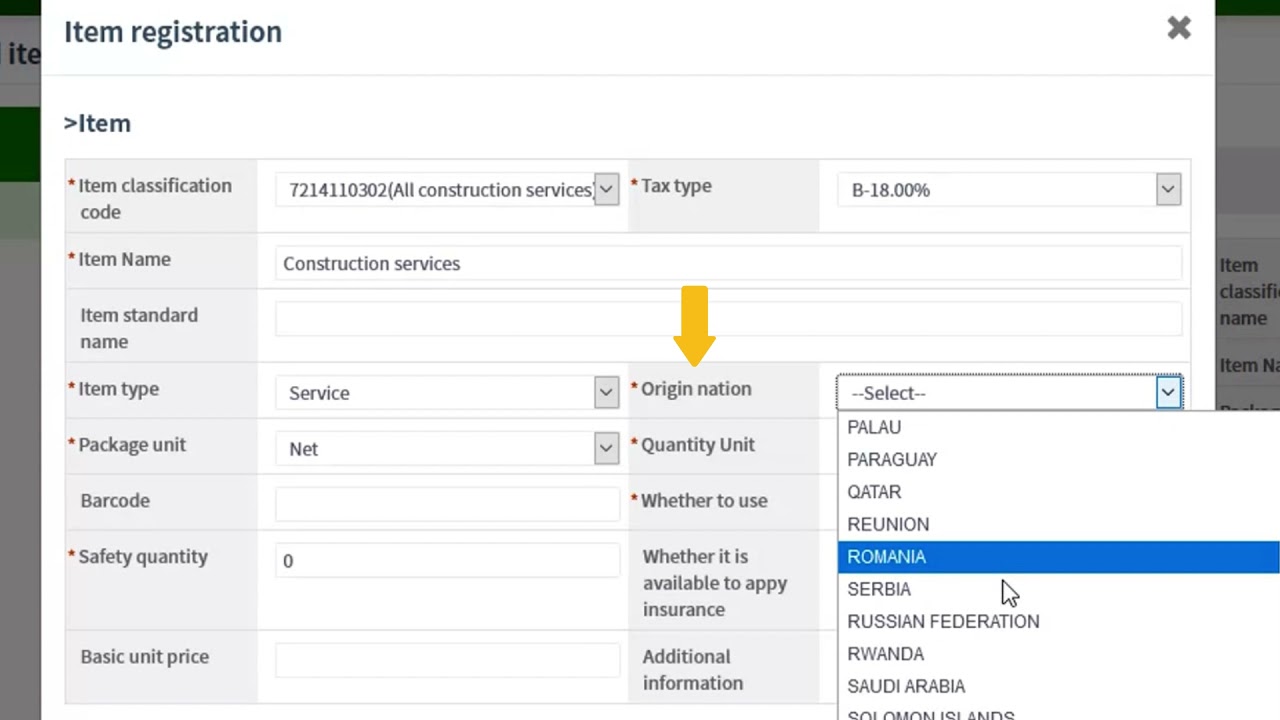Click the Item Name input field
The height and width of the screenshot is (720, 1280).
[x=728, y=263]
